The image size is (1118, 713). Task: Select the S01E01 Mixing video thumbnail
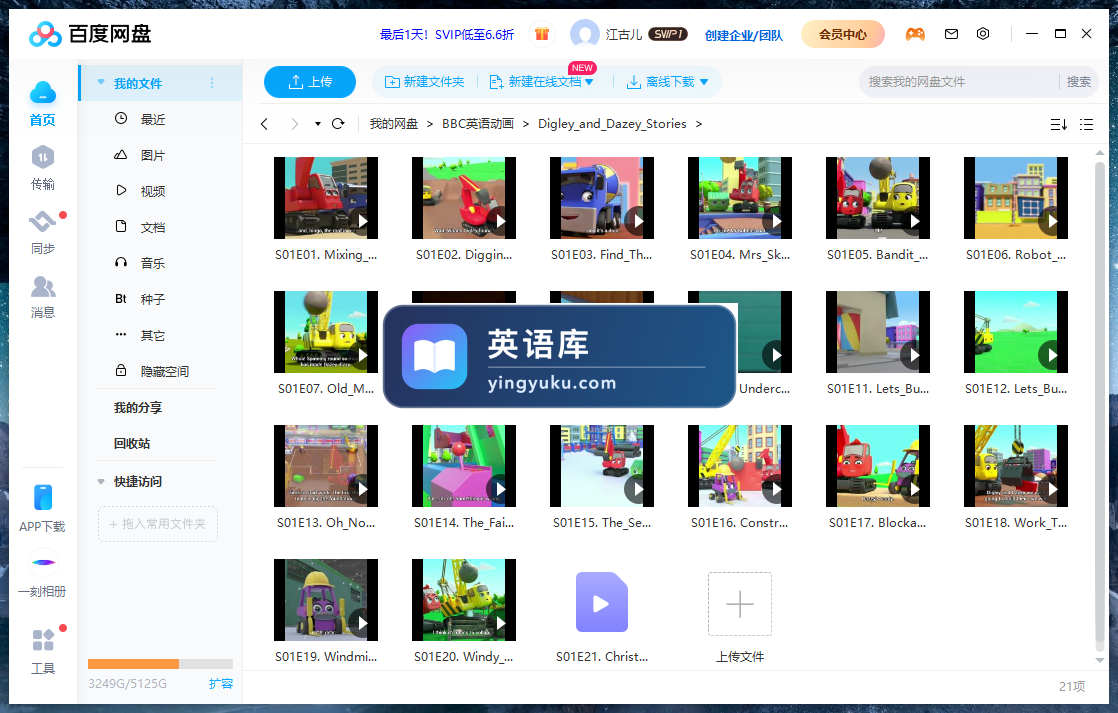[326, 198]
